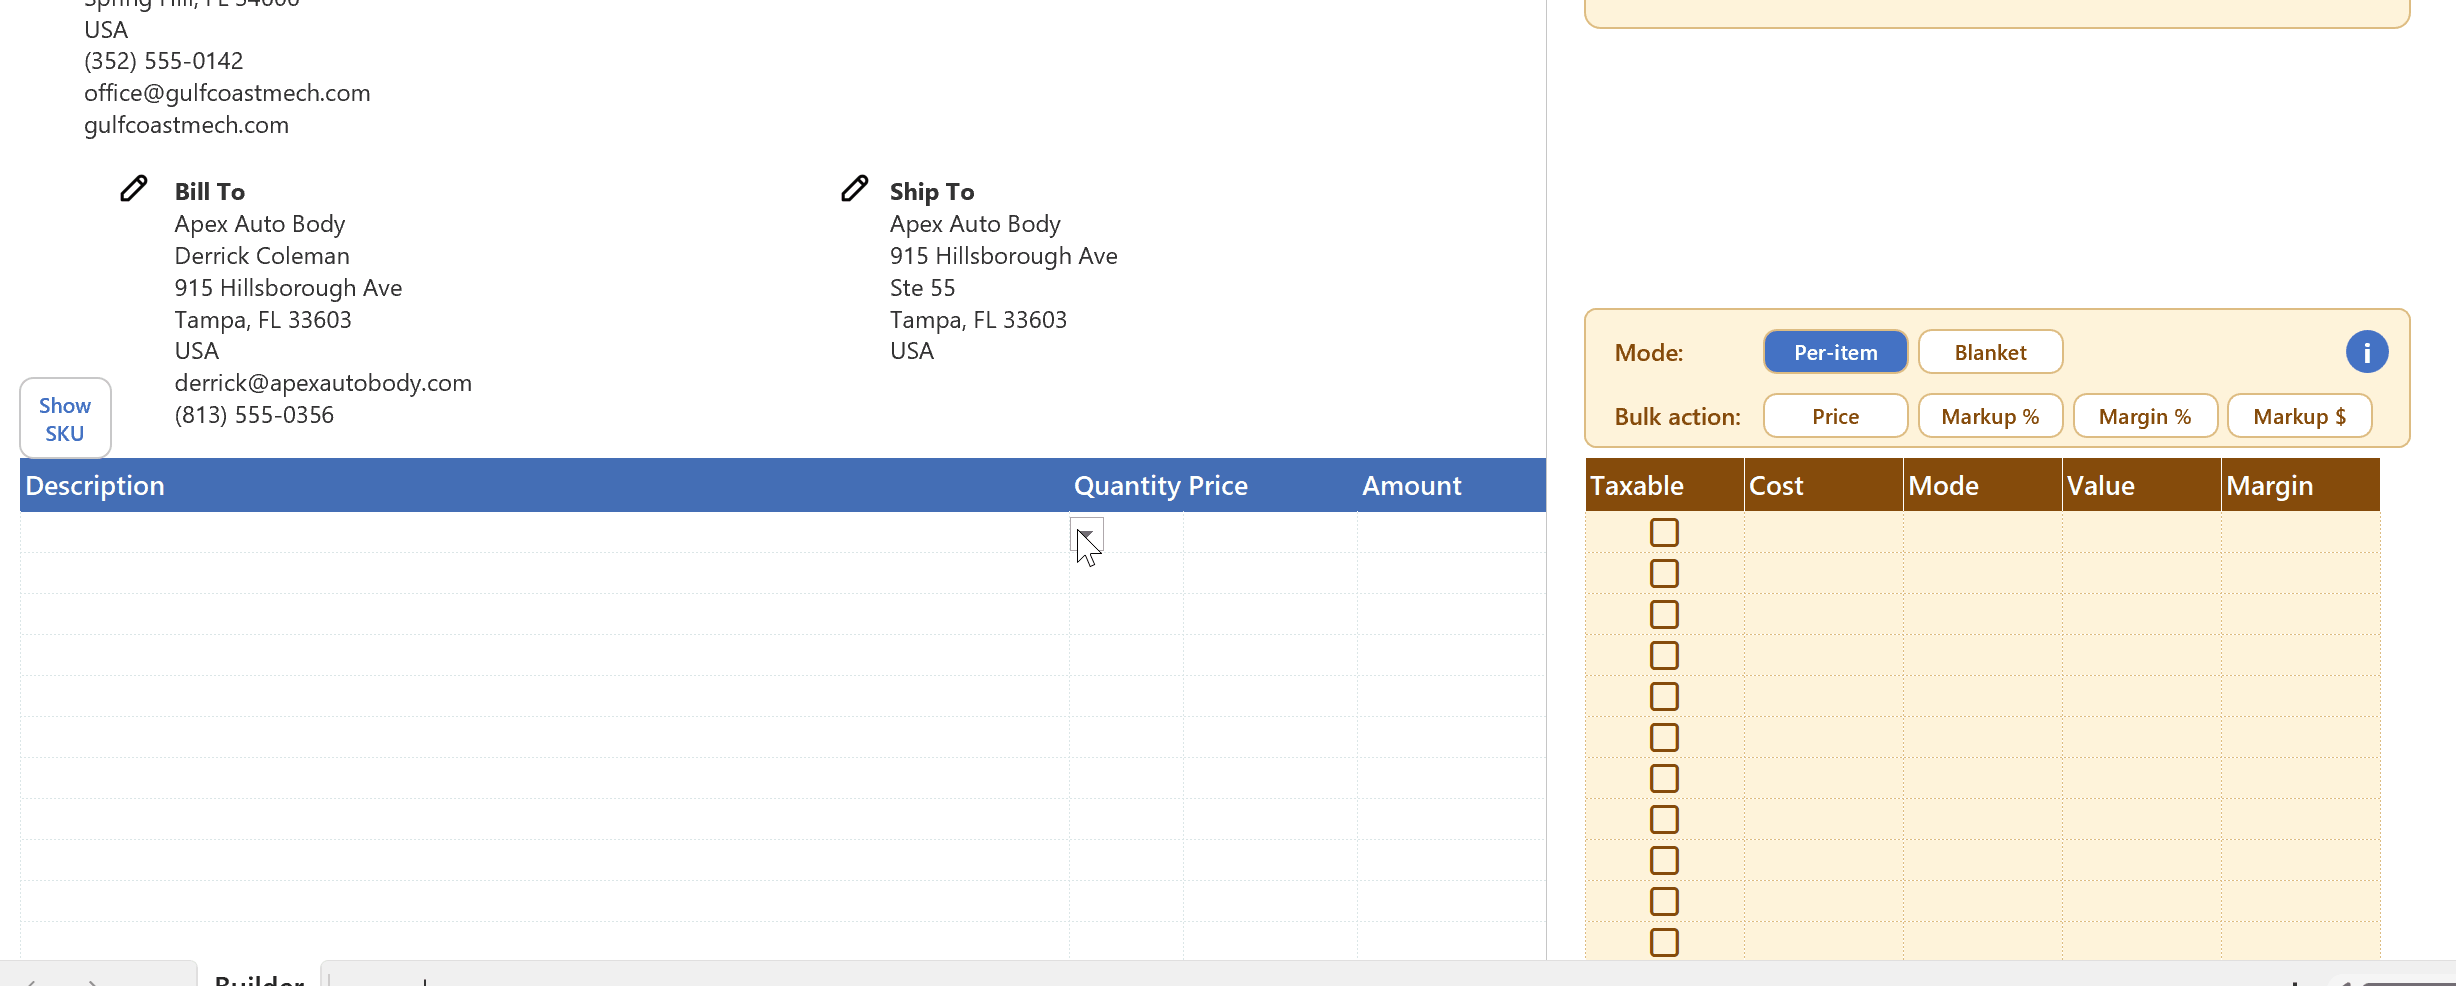Select 'Apex Auto Body' under Ship To

coord(975,224)
